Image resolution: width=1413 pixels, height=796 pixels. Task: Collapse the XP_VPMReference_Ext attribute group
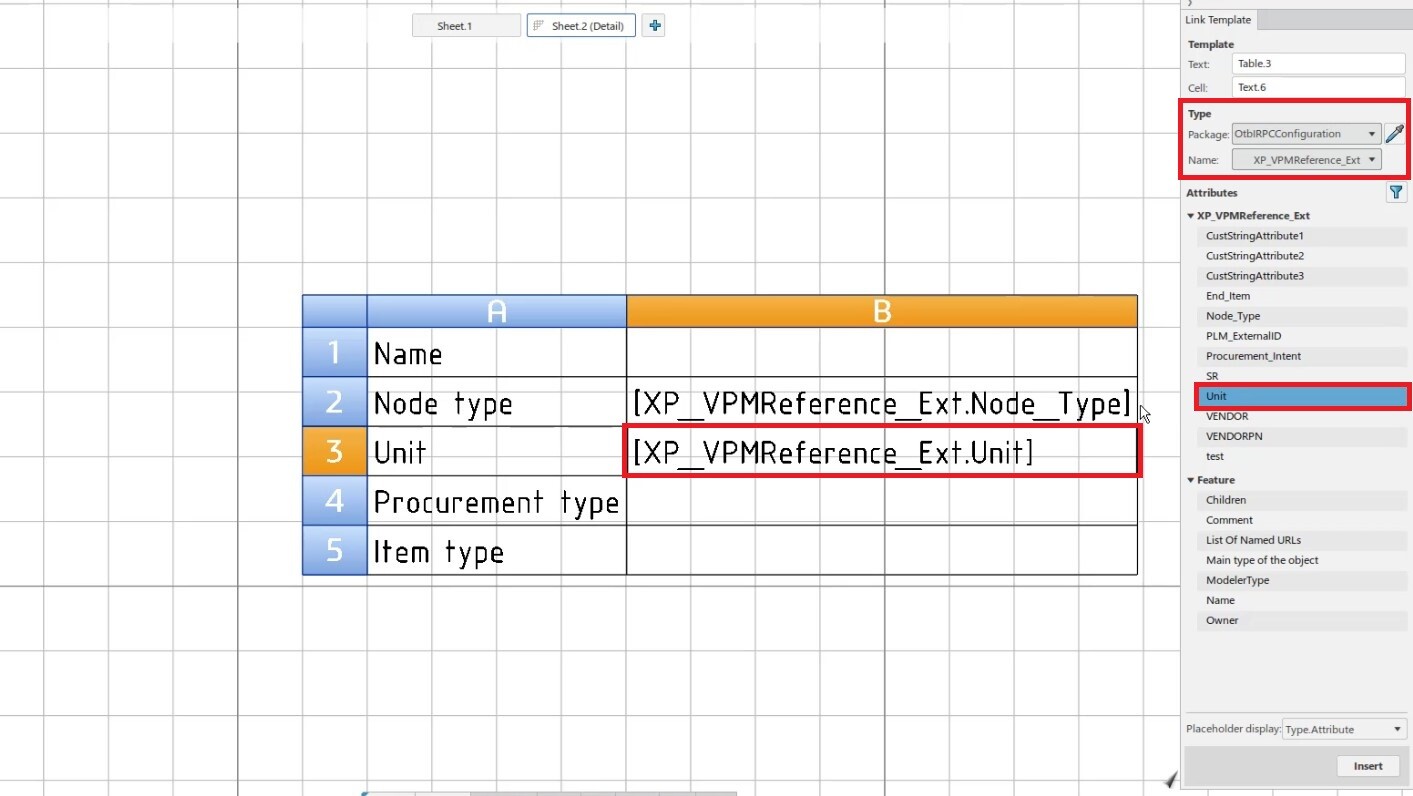(1190, 216)
